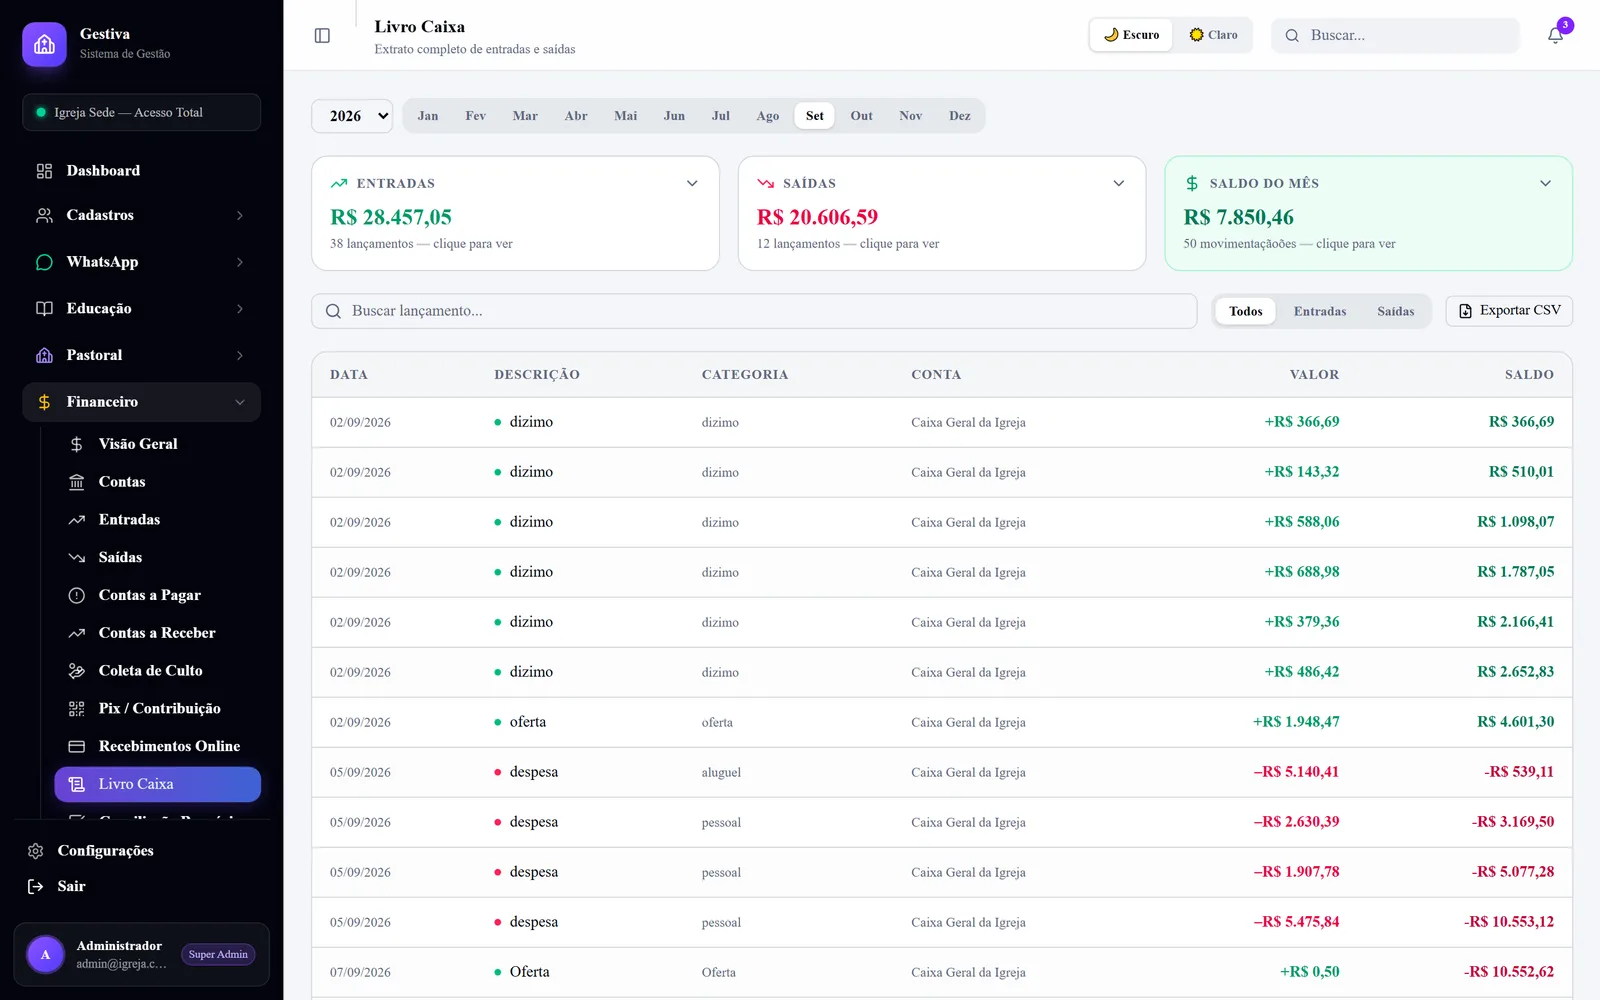Click the Sair logout icon
This screenshot has height=1000, width=1600.
point(35,886)
